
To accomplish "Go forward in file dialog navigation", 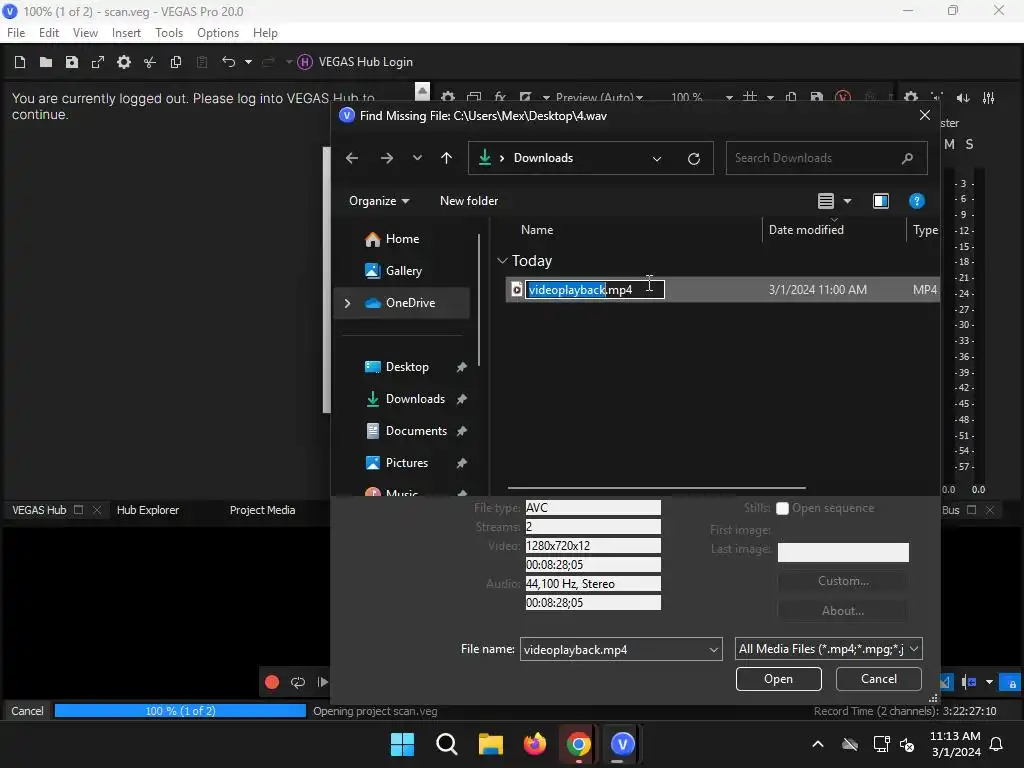I will pyautogui.click(x=387, y=158).
